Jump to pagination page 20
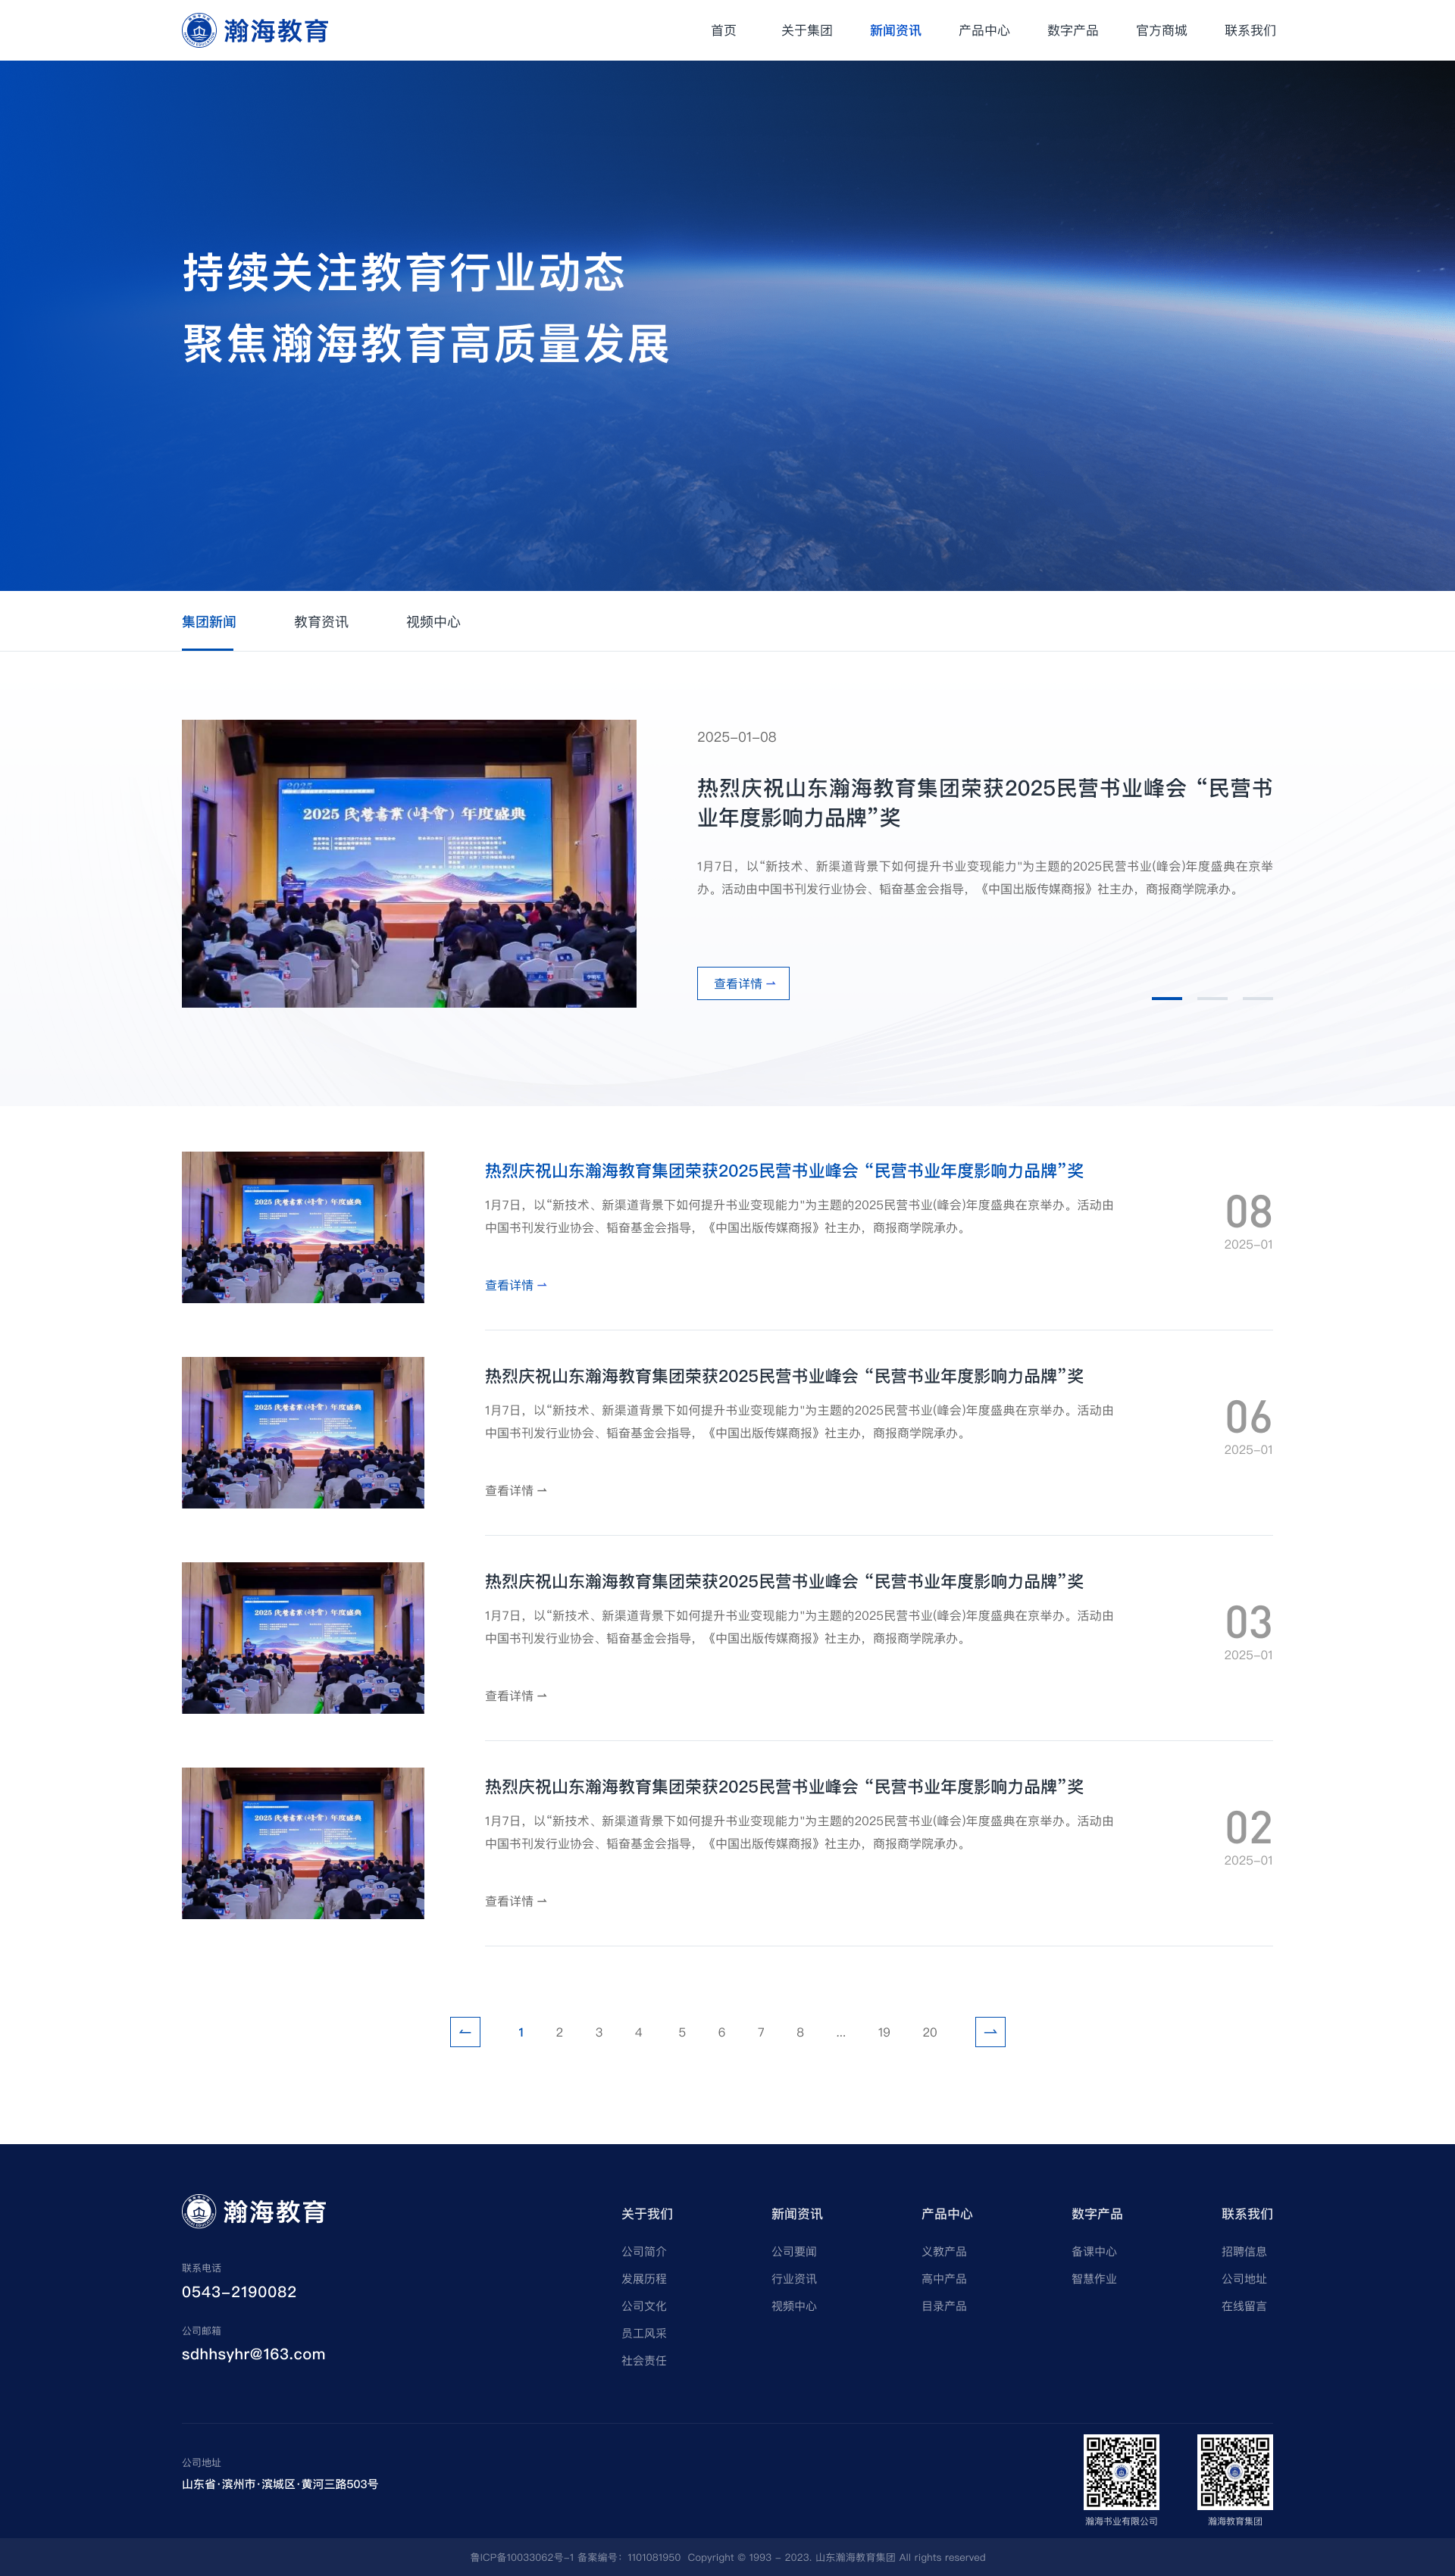This screenshot has width=1455, height=2576. pos(929,2032)
